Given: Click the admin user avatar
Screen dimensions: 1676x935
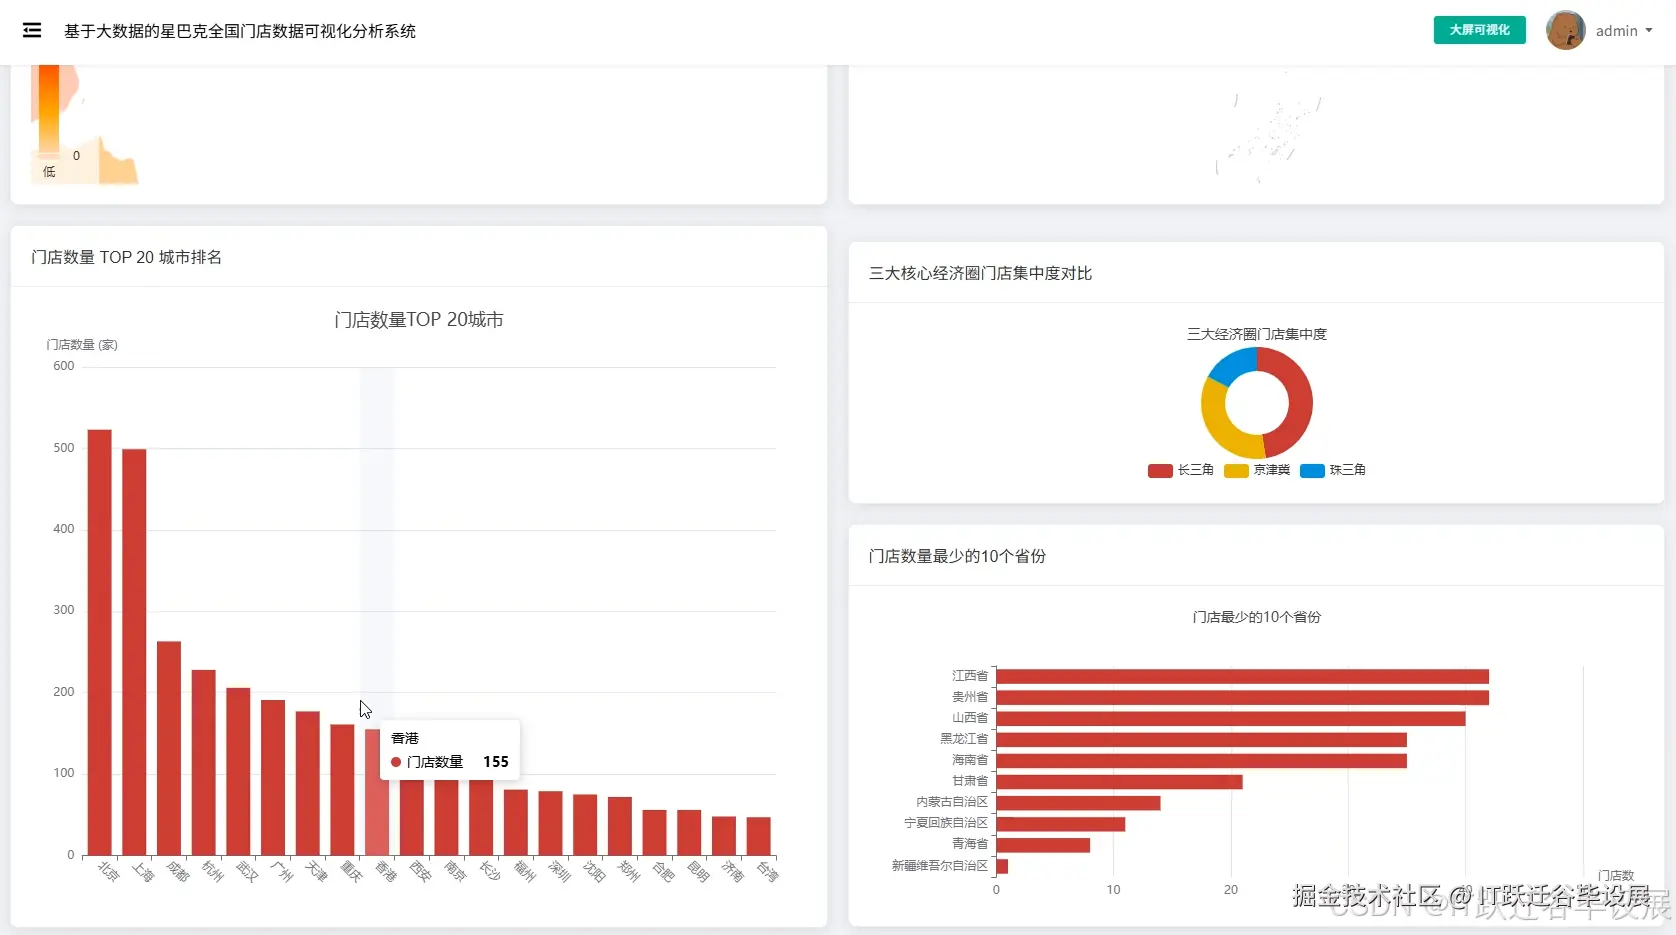Looking at the screenshot, I should 1565,30.
